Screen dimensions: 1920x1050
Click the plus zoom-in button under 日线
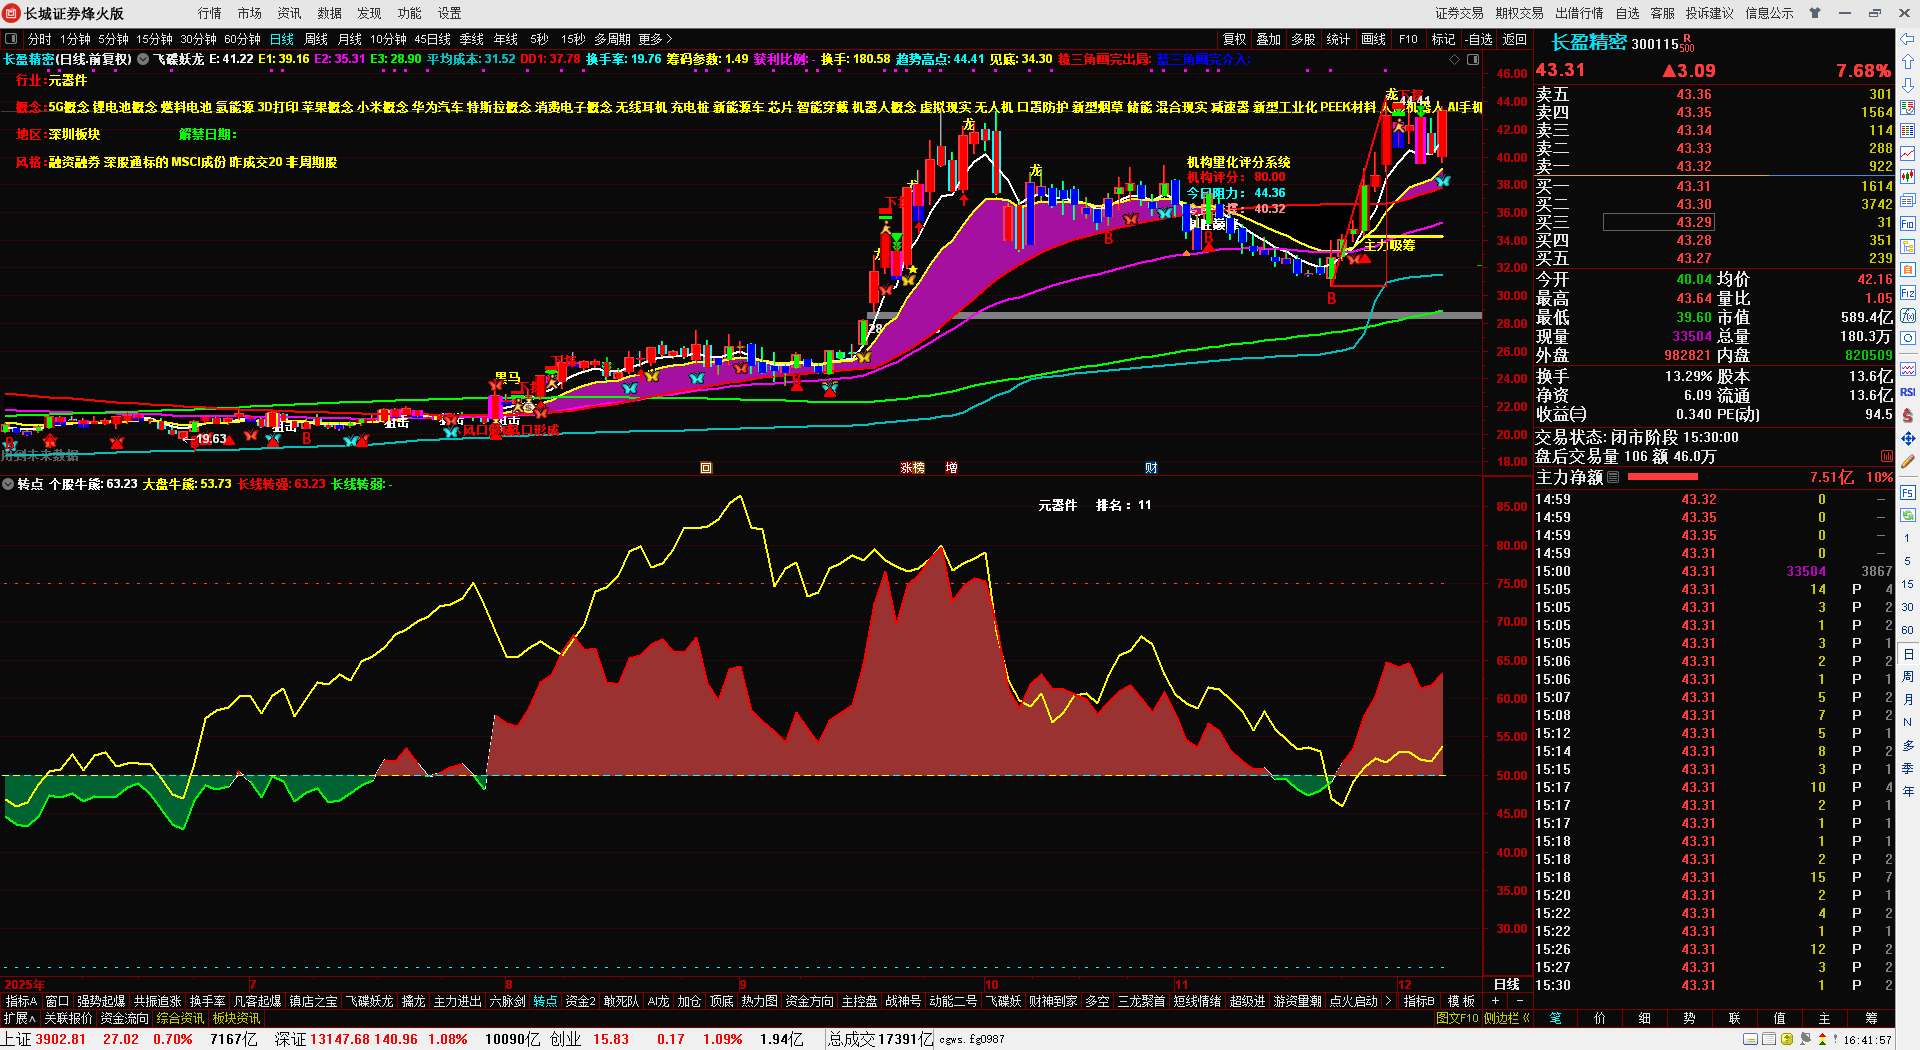1496,1001
